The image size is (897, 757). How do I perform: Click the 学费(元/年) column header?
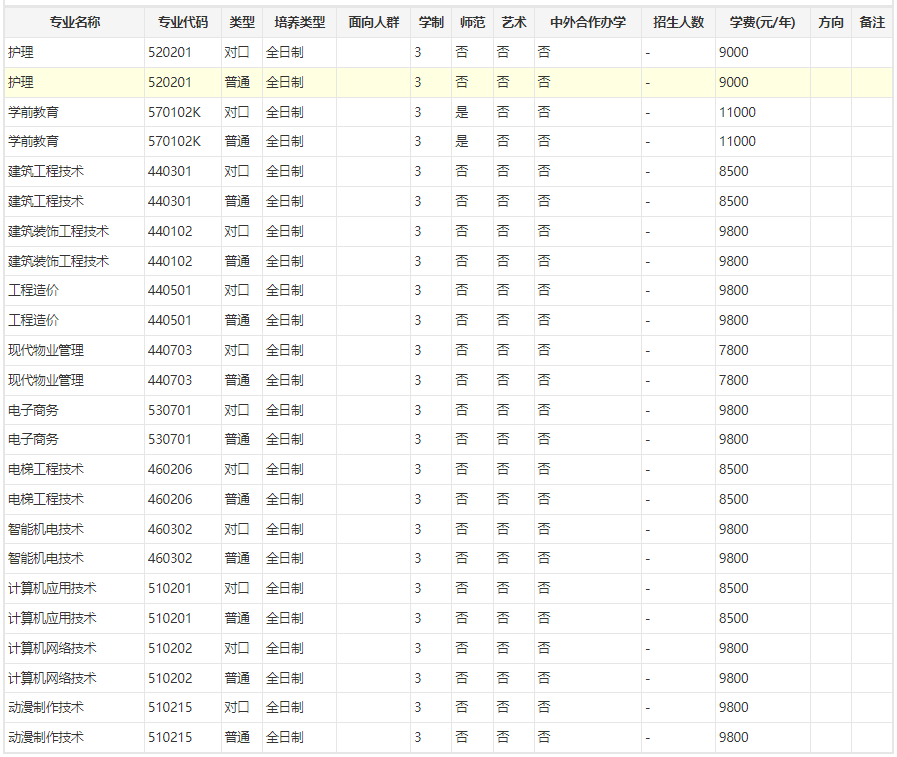tap(762, 22)
